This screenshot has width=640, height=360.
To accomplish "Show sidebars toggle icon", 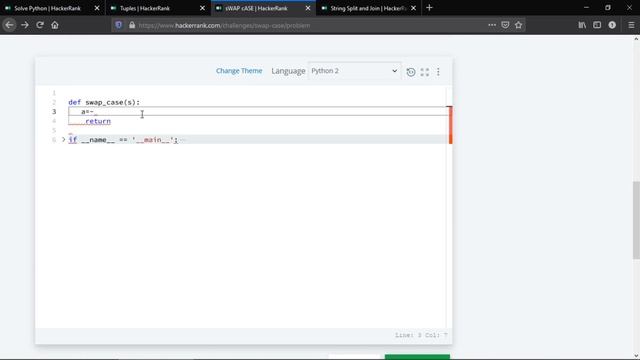I will [597, 25].
